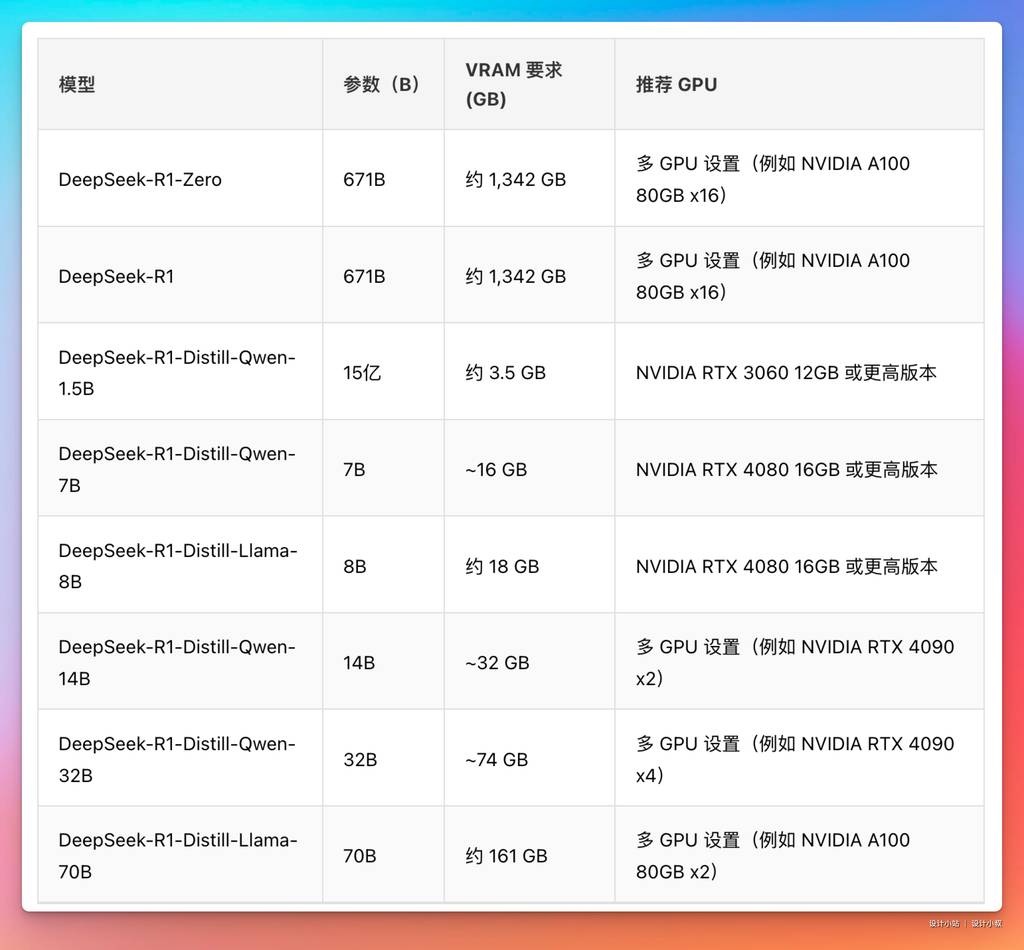Click DeepSeek-R1-Distill-Qwen-1.5B model name
The image size is (1024, 950).
pyautogui.click(x=177, y=373)
